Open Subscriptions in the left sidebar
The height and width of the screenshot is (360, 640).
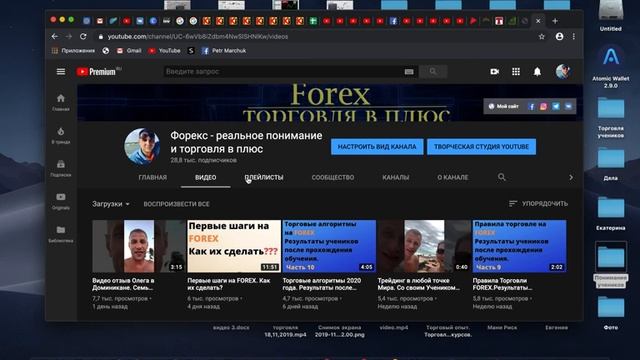(61, 168)
